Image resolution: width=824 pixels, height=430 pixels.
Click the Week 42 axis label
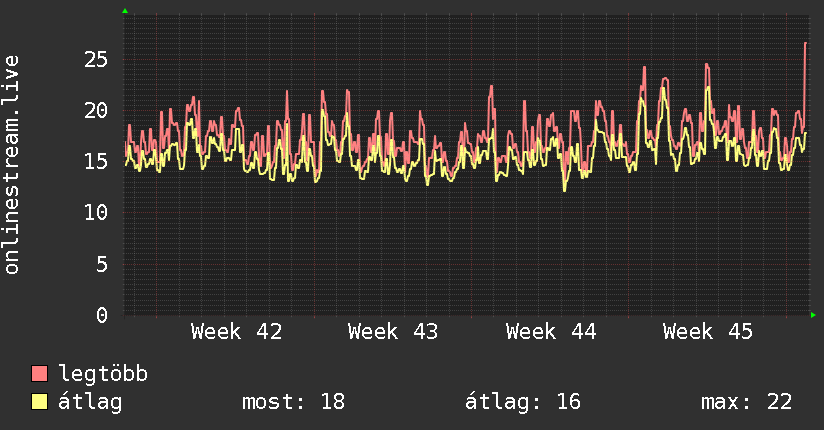[x=236, y=332]
